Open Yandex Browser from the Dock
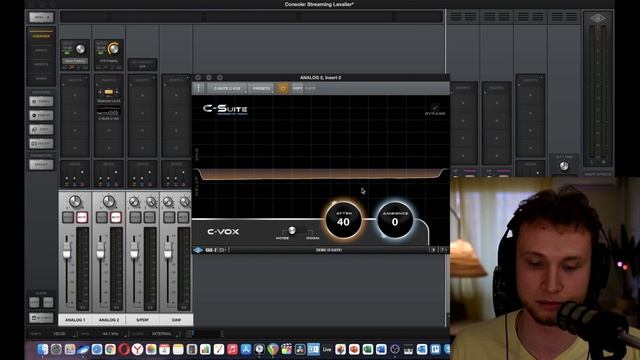Image resolution: width=640 pixels, height=360 pixels. pos(138,349)
